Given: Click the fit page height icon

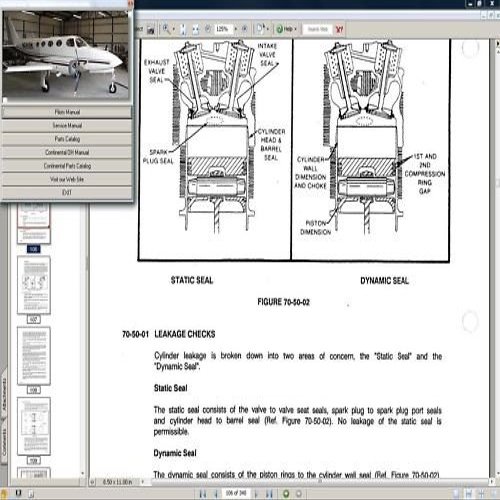Looking at the screenshot, I should [x=183, y=29].
